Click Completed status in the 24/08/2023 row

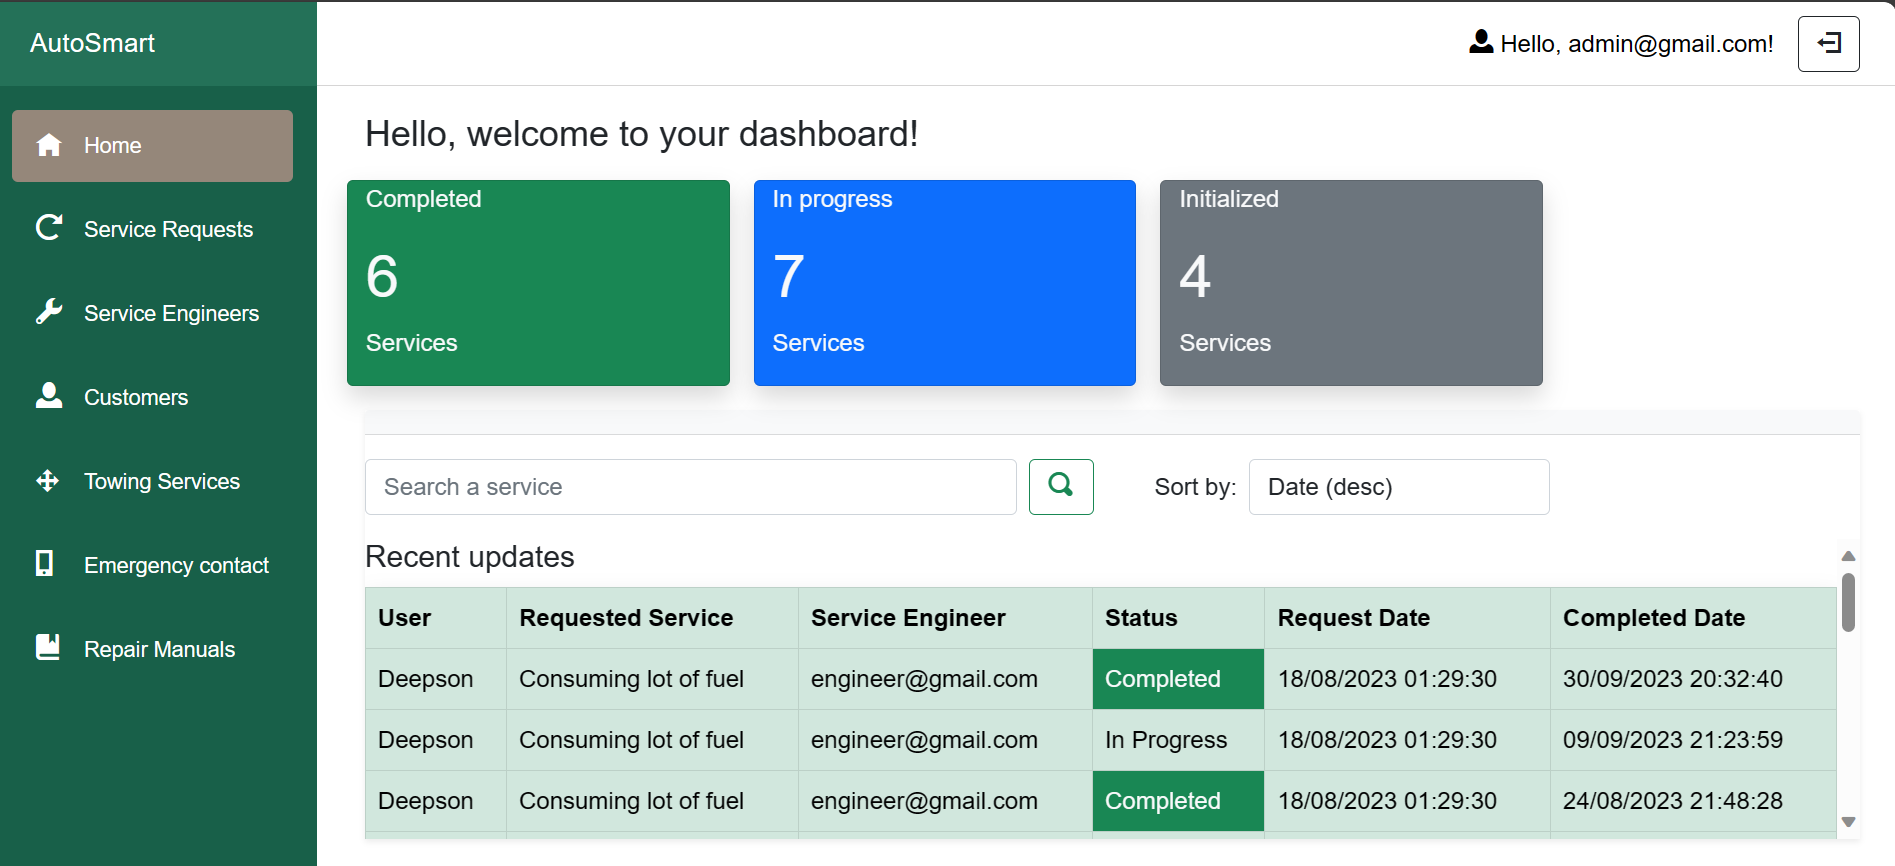click(x=1178, y=801)
